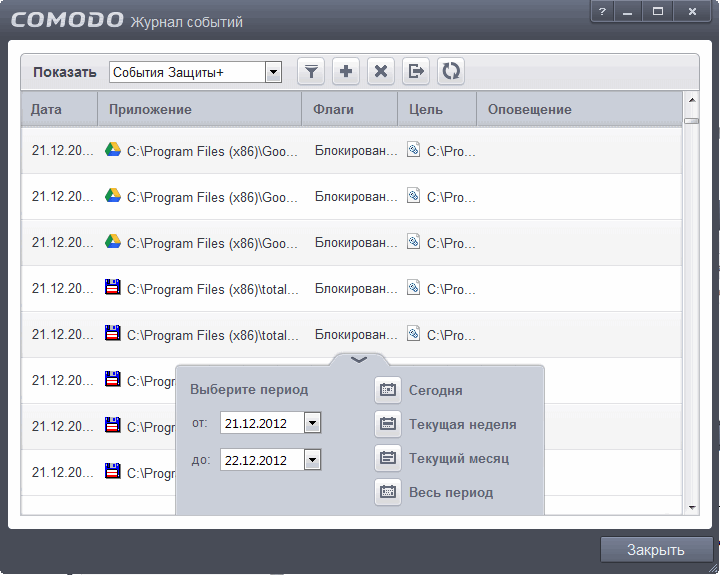Click the start date field '21.12.2012'

pos(262,423)
